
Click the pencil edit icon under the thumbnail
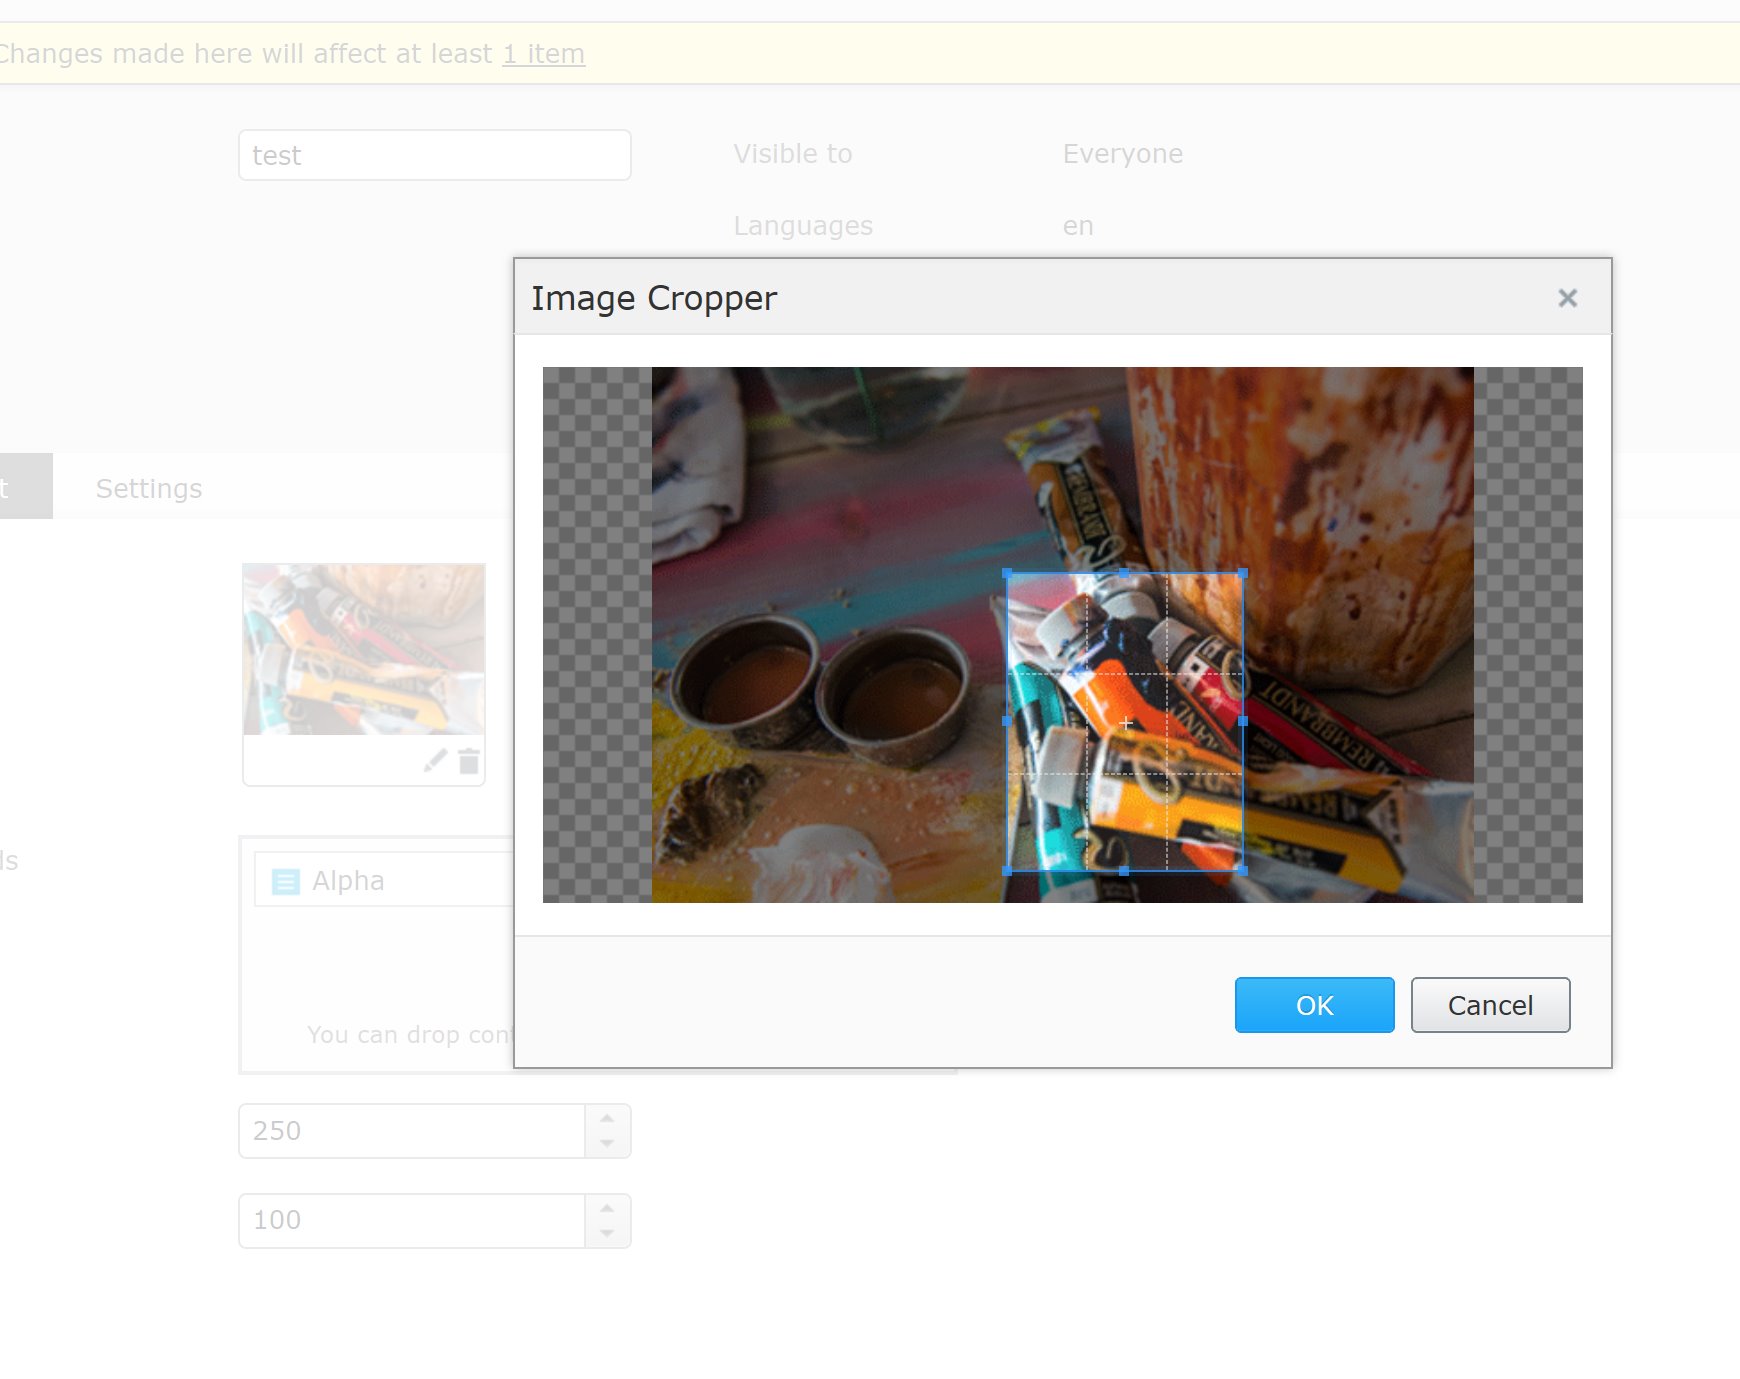[435, 761]
